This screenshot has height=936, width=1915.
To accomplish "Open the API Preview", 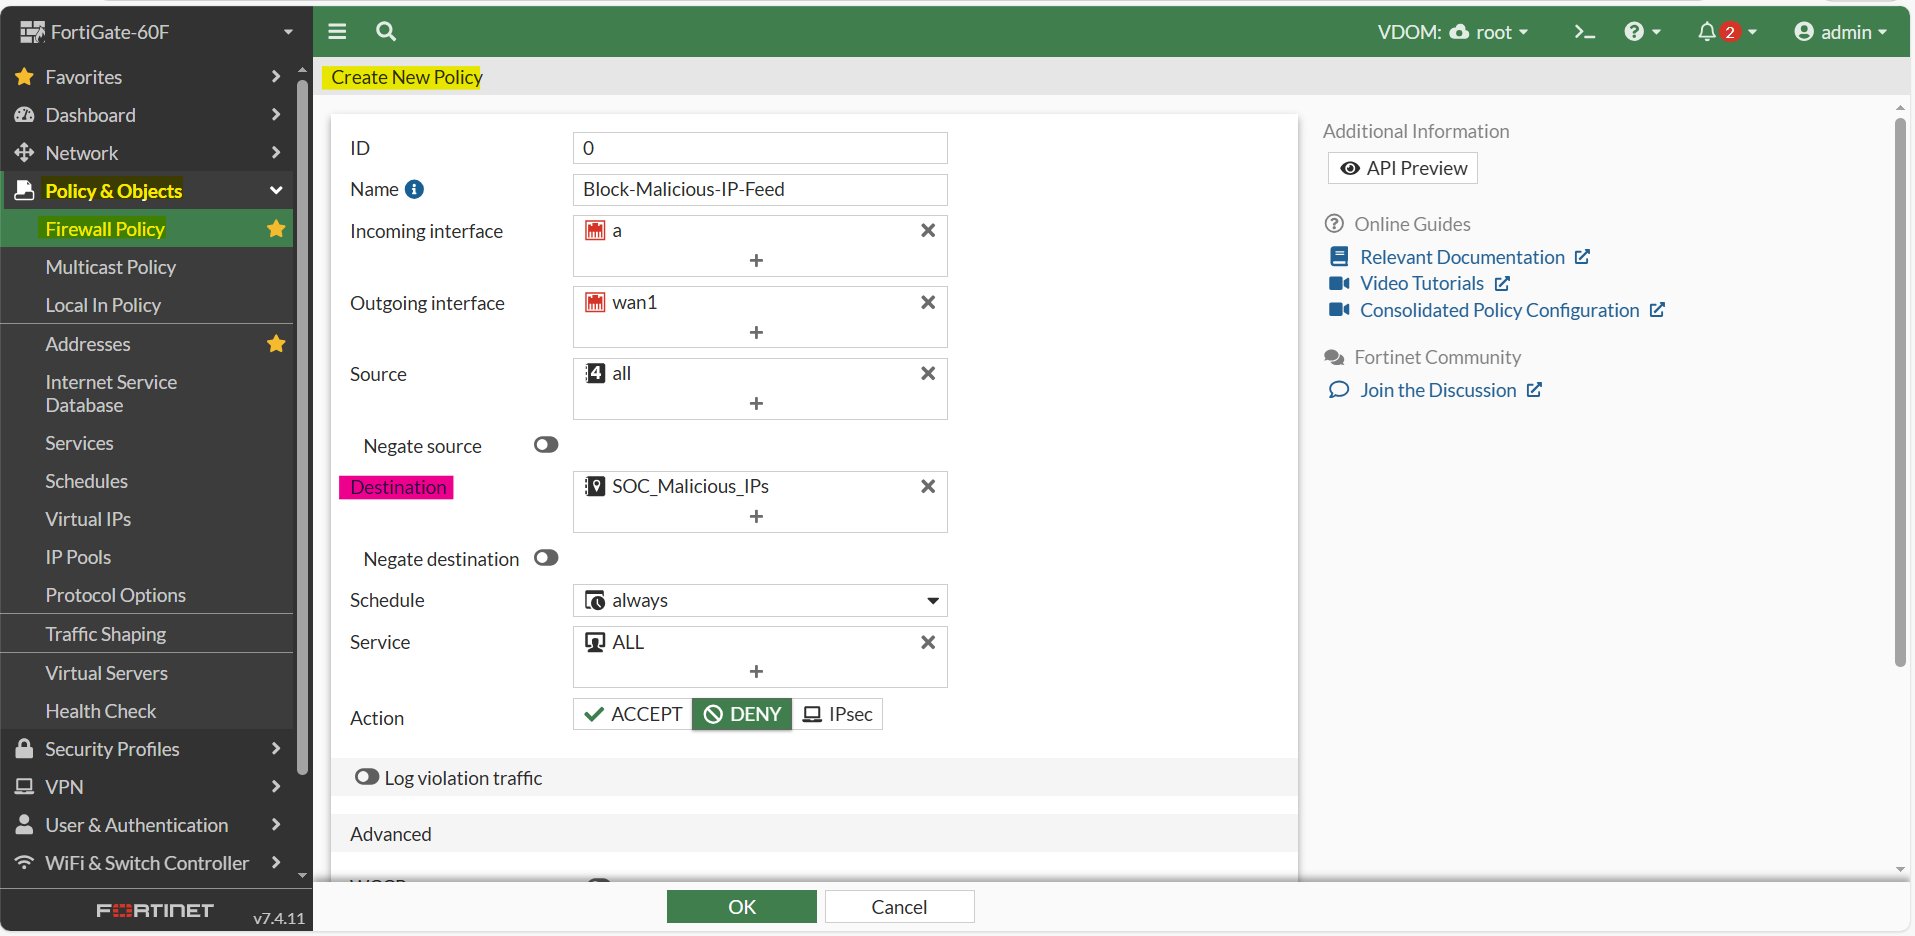I will coord(1403,168).
